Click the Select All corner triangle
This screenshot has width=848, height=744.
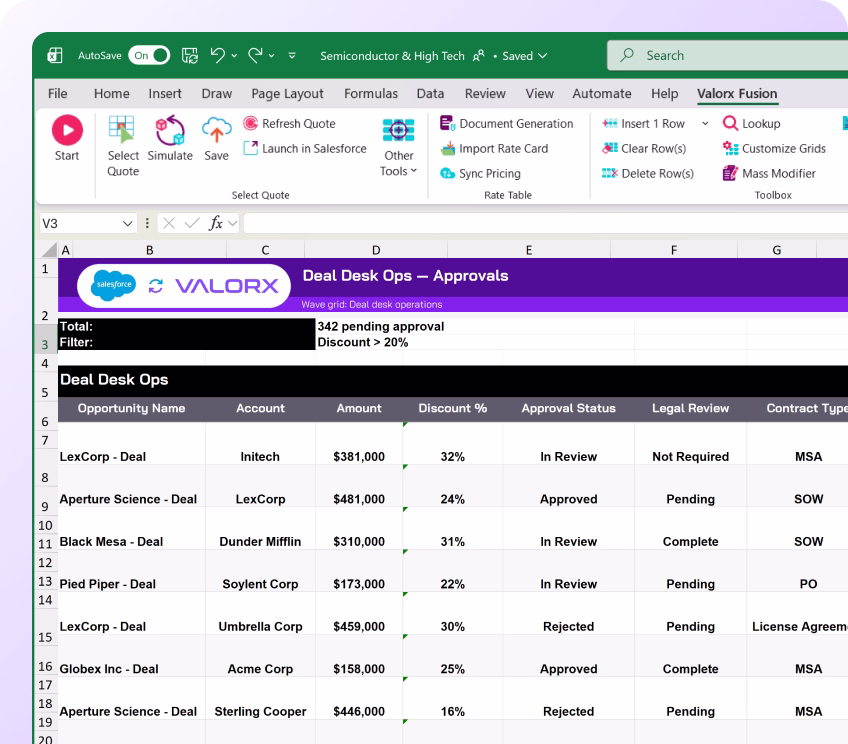click(x=50, y=249)
